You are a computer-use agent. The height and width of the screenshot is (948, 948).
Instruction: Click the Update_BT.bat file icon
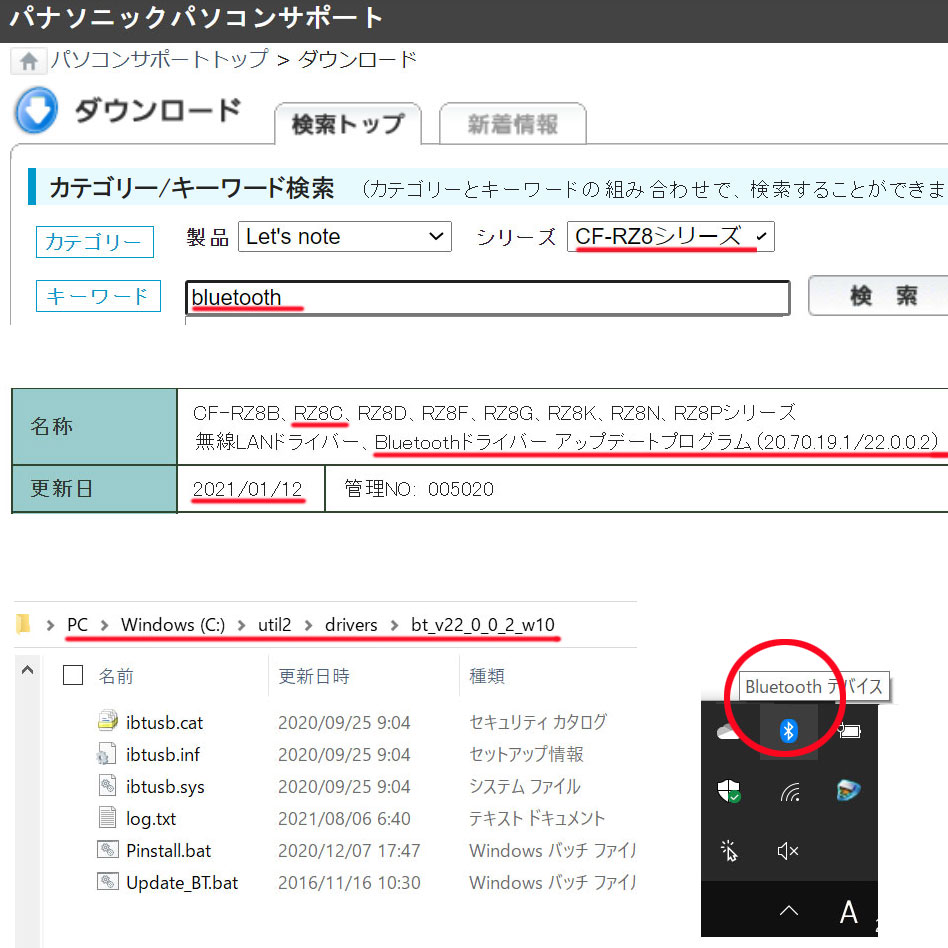(107, 881)
